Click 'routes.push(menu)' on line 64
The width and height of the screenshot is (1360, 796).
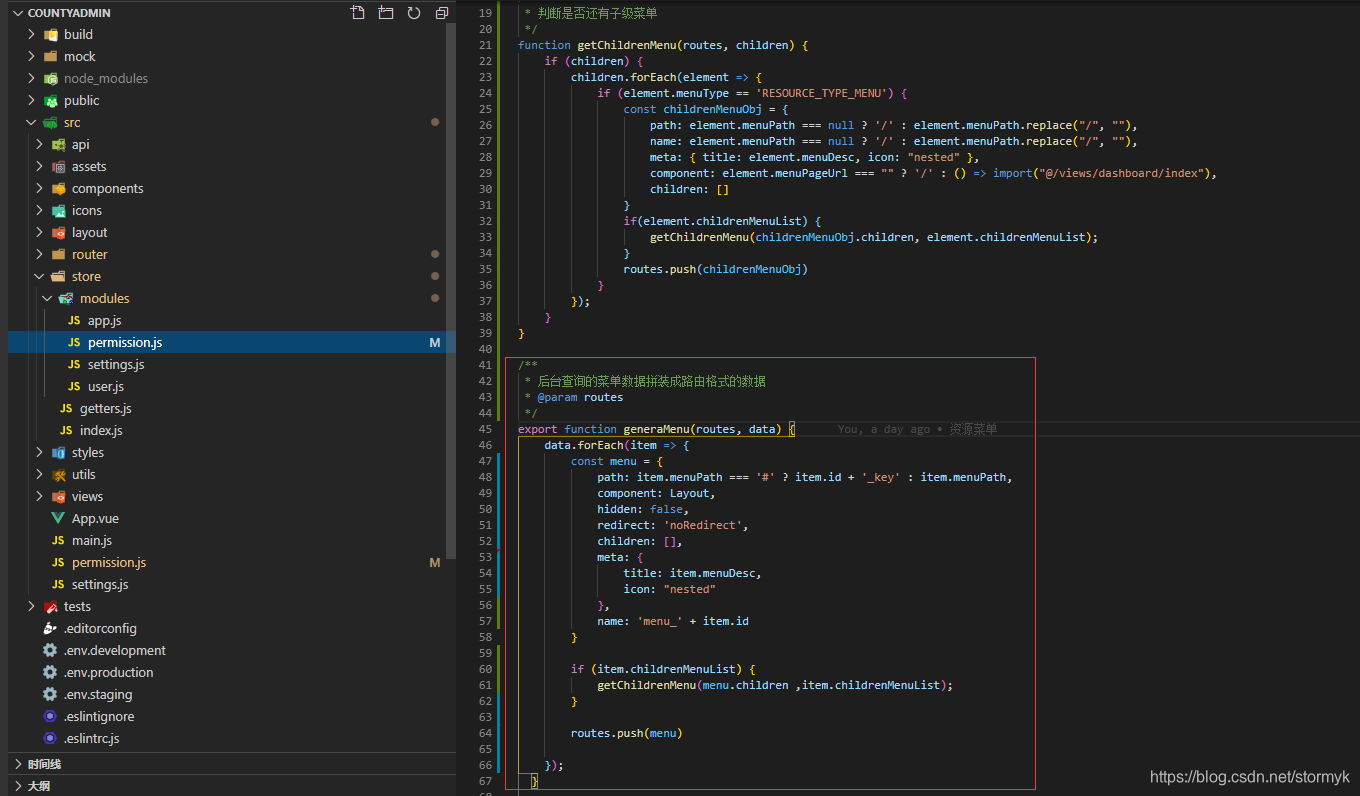coord(627,733)
